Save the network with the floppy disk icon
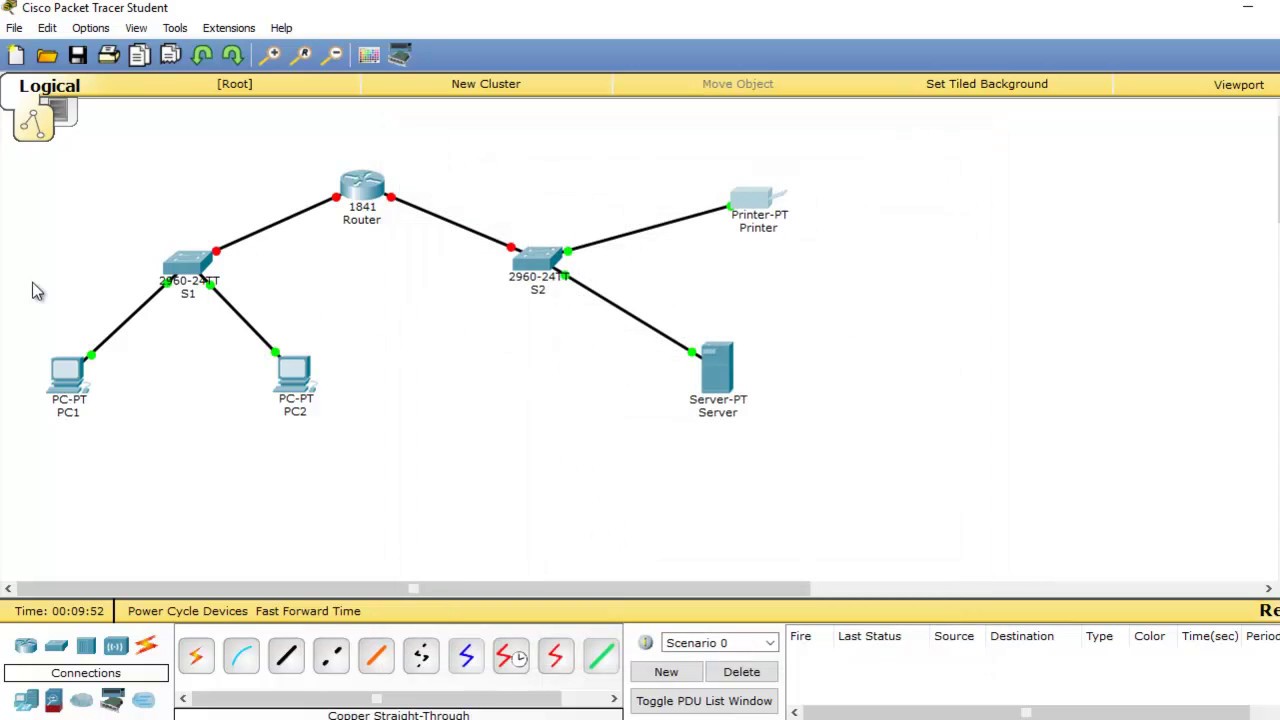Screen dimensions: 1280x720 click(x=78, y=55)
